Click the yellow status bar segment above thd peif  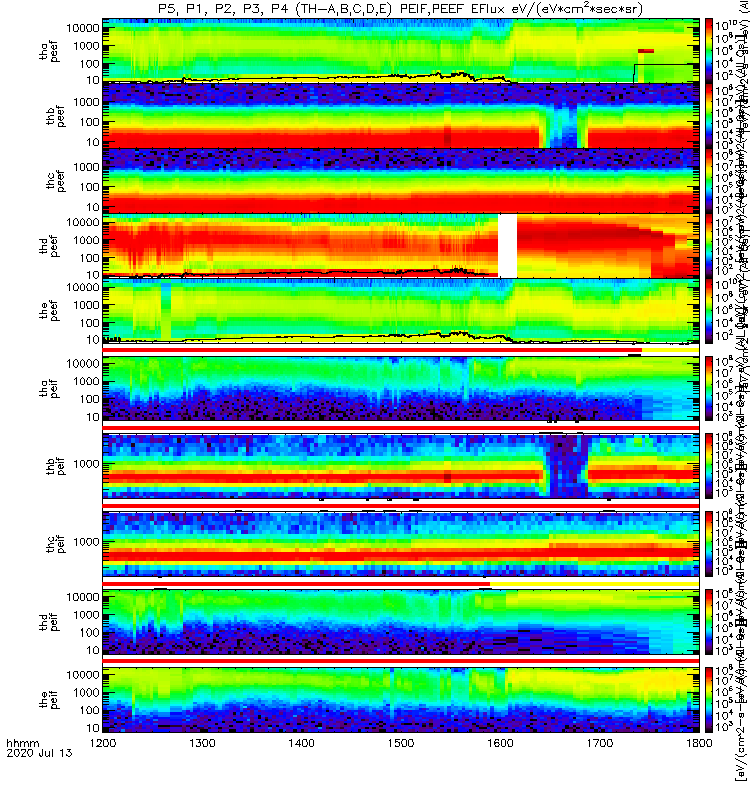pos(594,584)
